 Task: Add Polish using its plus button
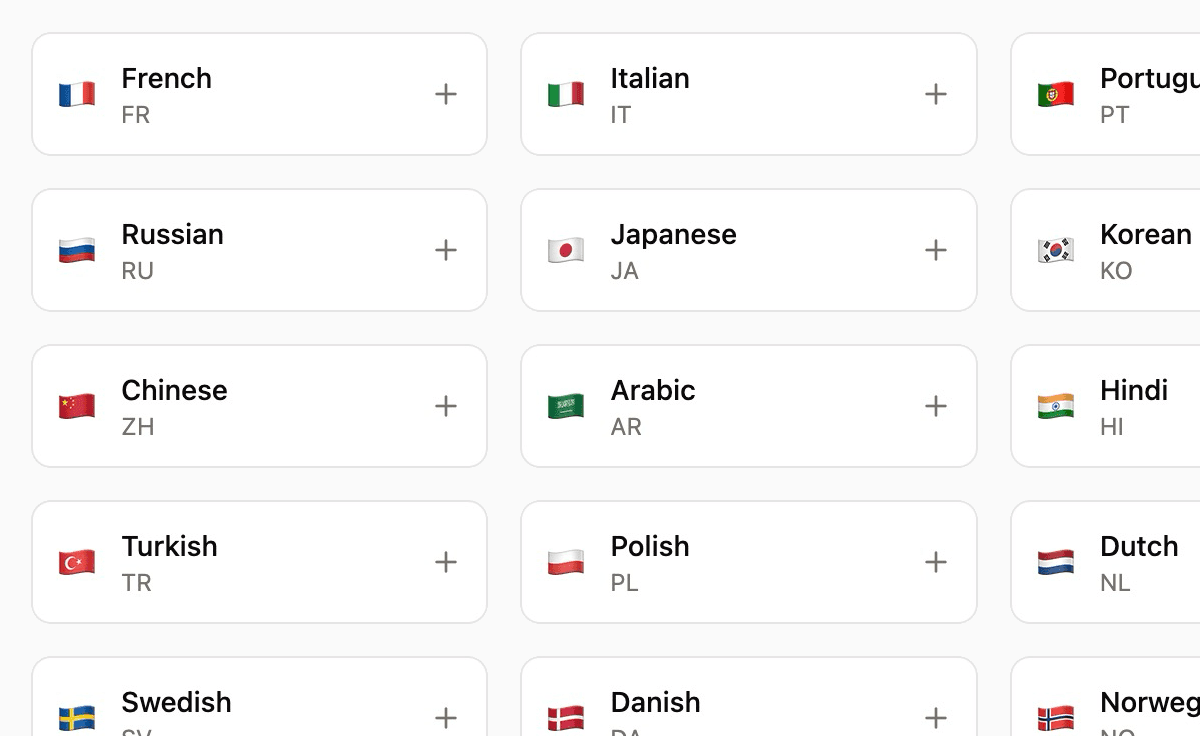point(935,561)
